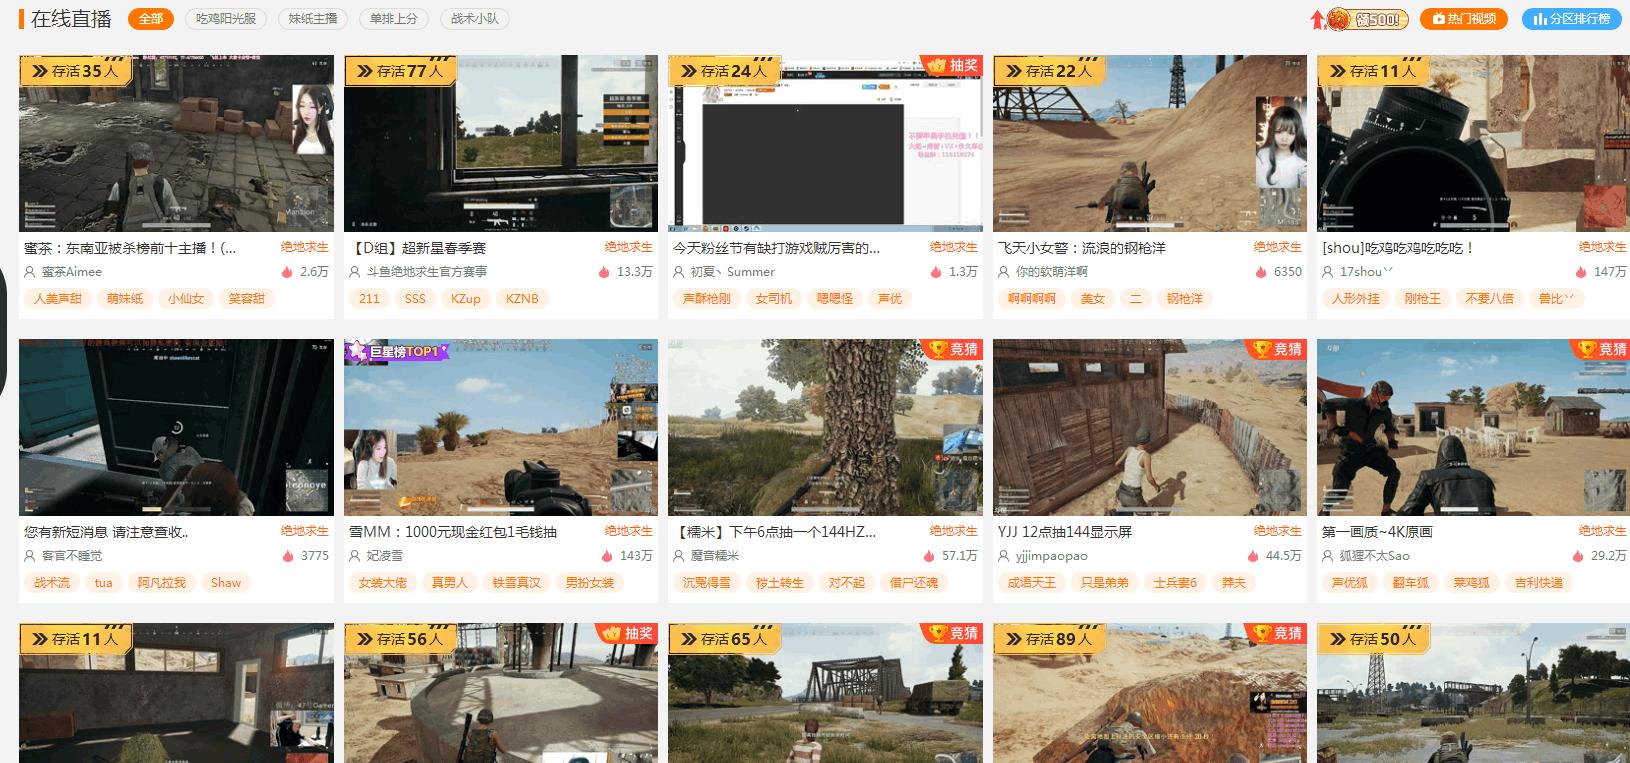The image size is (1630, 763).
Task: Select the 成语天王 tag
Action: [x=1032, y=583]
